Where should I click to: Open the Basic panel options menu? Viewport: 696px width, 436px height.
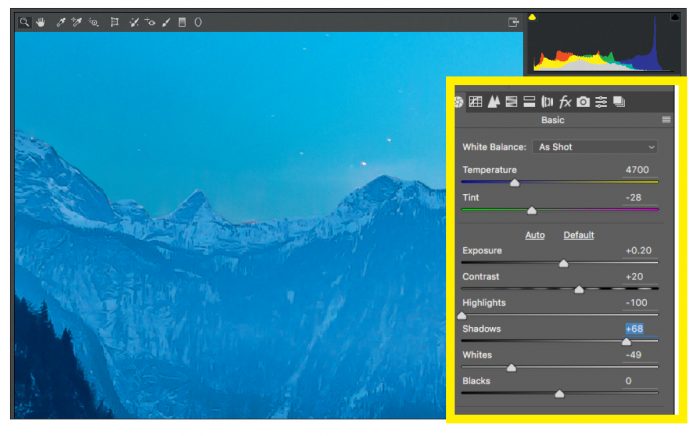click(x=666, y=120)
